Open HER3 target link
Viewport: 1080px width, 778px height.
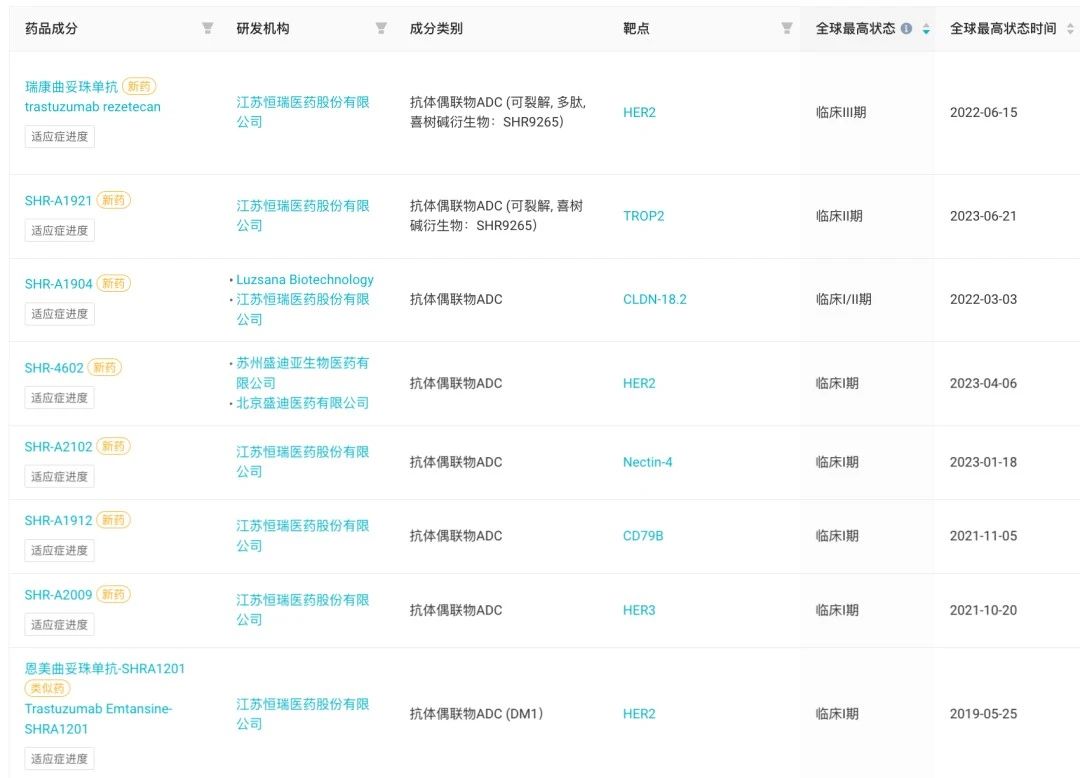(639, 610)
